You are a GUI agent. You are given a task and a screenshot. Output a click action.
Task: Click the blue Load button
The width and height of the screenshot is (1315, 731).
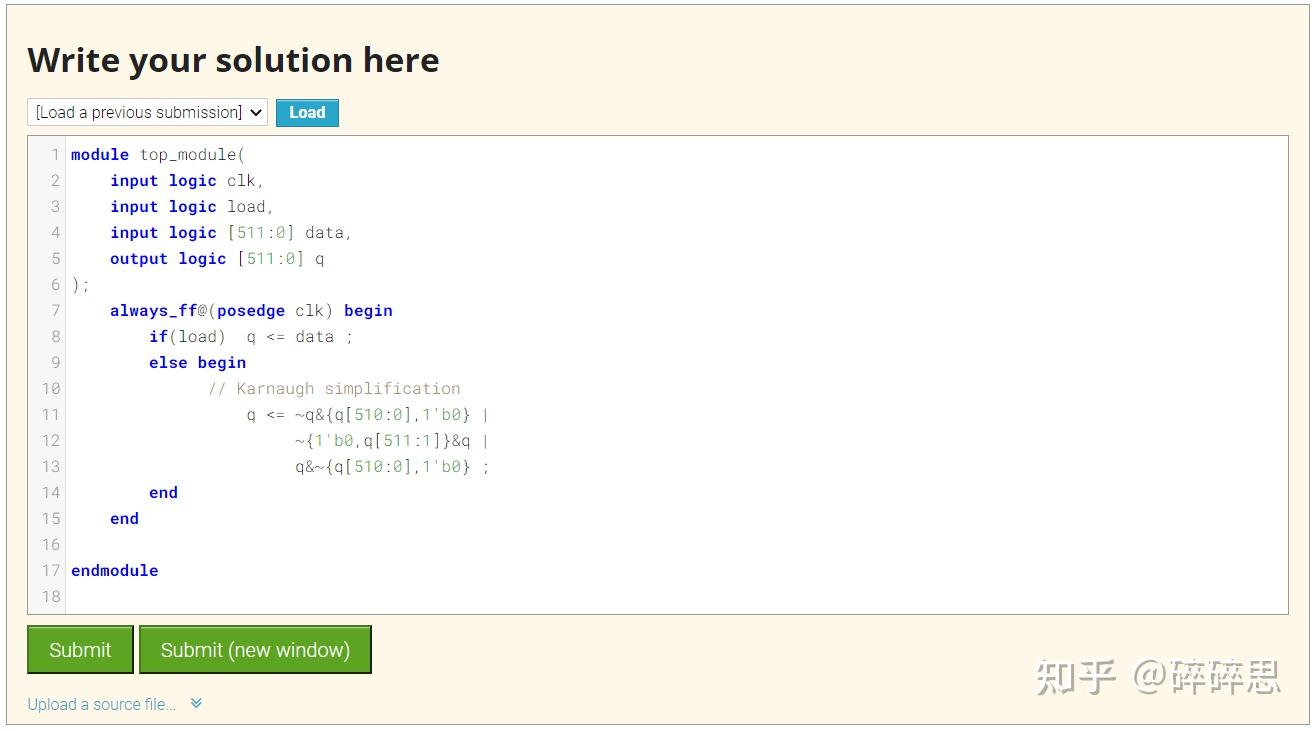pos(307,112)
